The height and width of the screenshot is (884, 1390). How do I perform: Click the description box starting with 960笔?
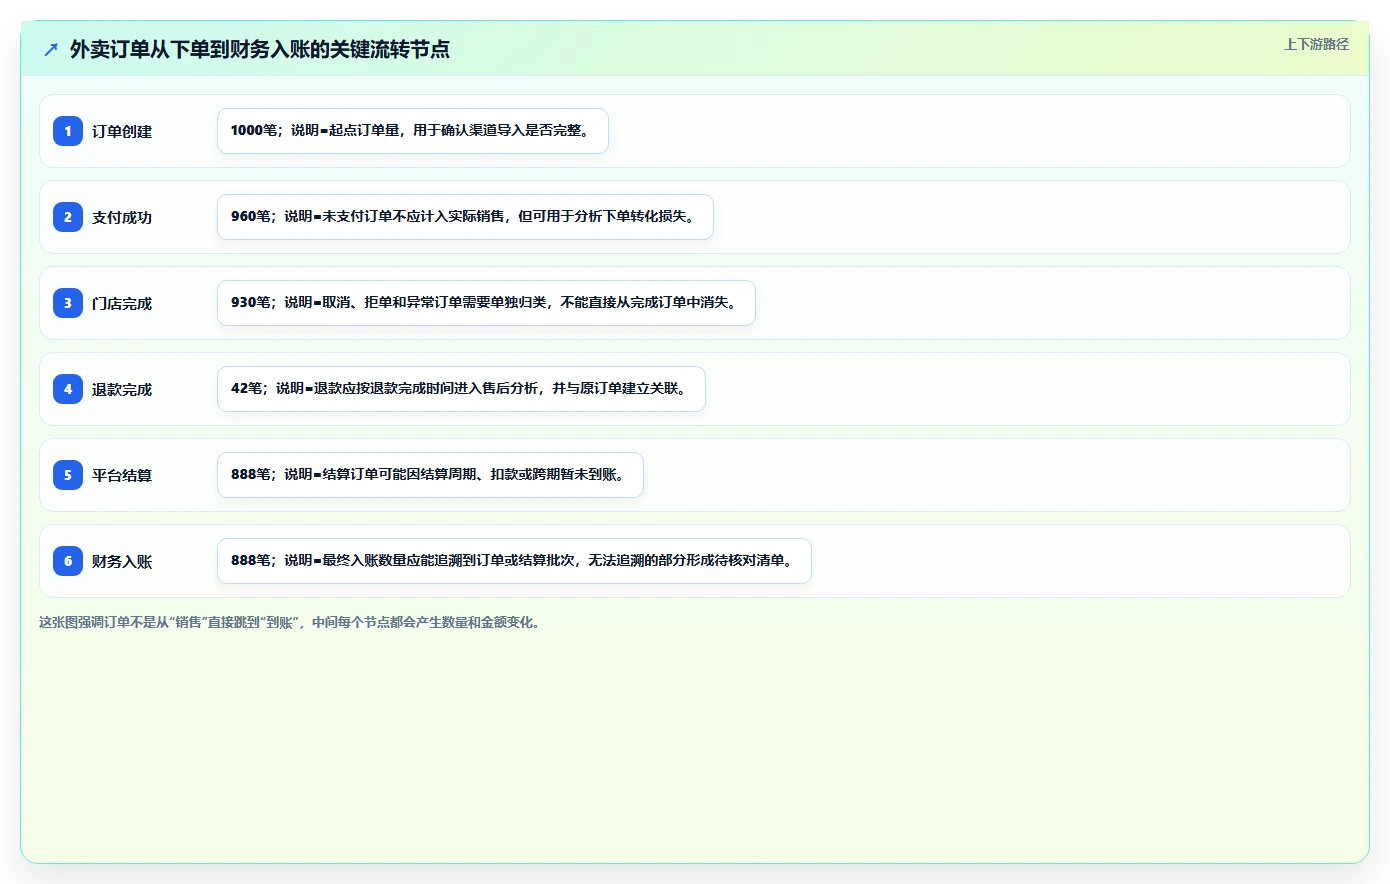pyautogui.click(x=465, y=217)
